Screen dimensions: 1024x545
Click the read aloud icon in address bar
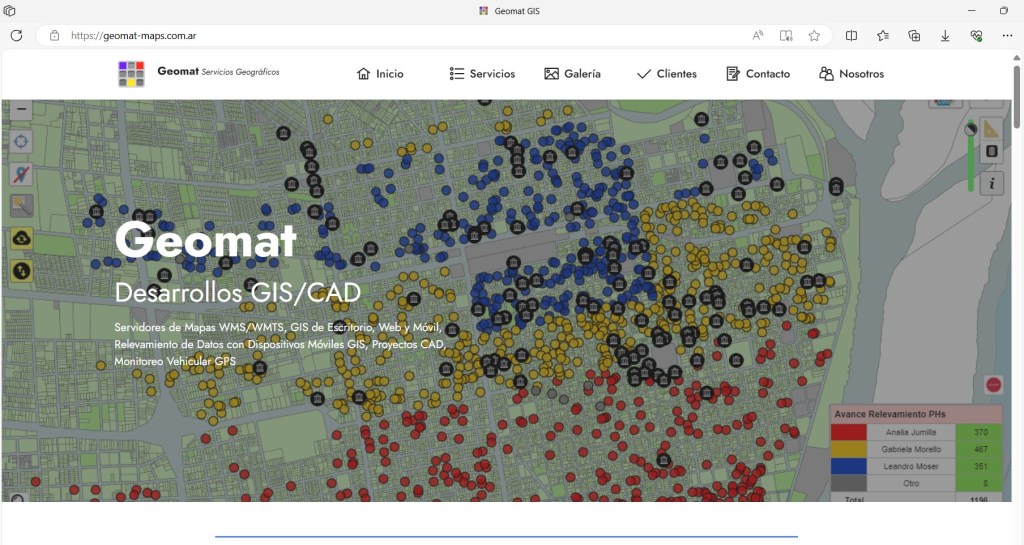click(758, 36)
